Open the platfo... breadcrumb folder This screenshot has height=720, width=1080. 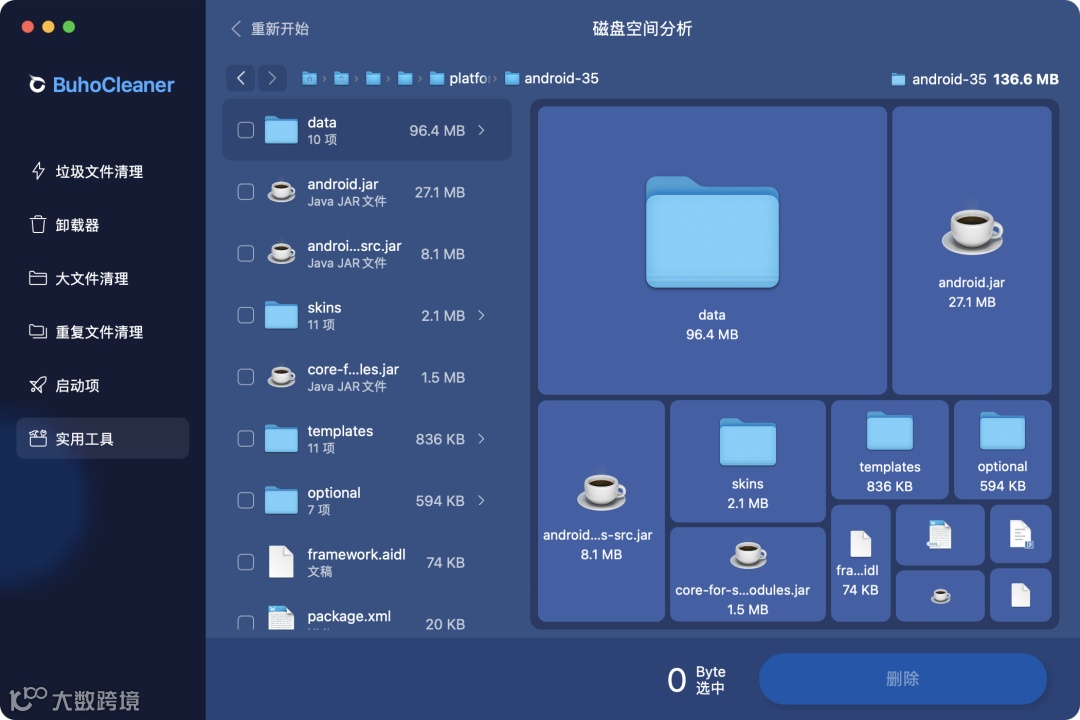click(460, 79)
